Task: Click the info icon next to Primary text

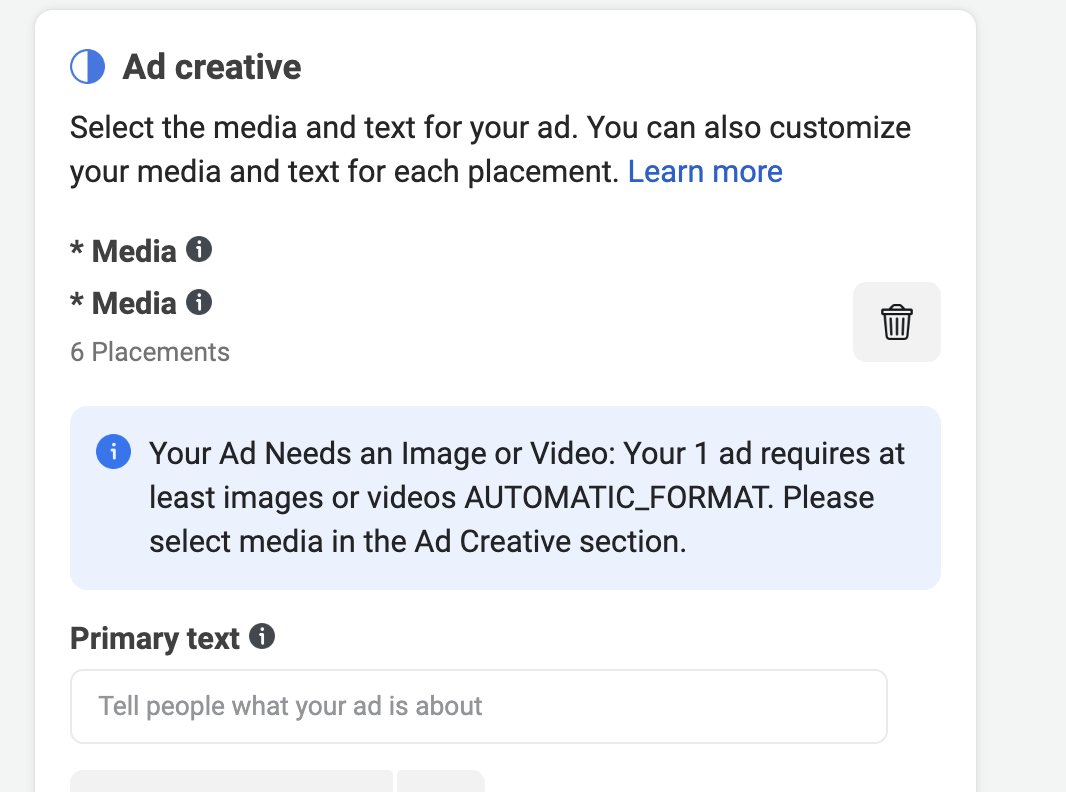Action: tap(262, 636)
